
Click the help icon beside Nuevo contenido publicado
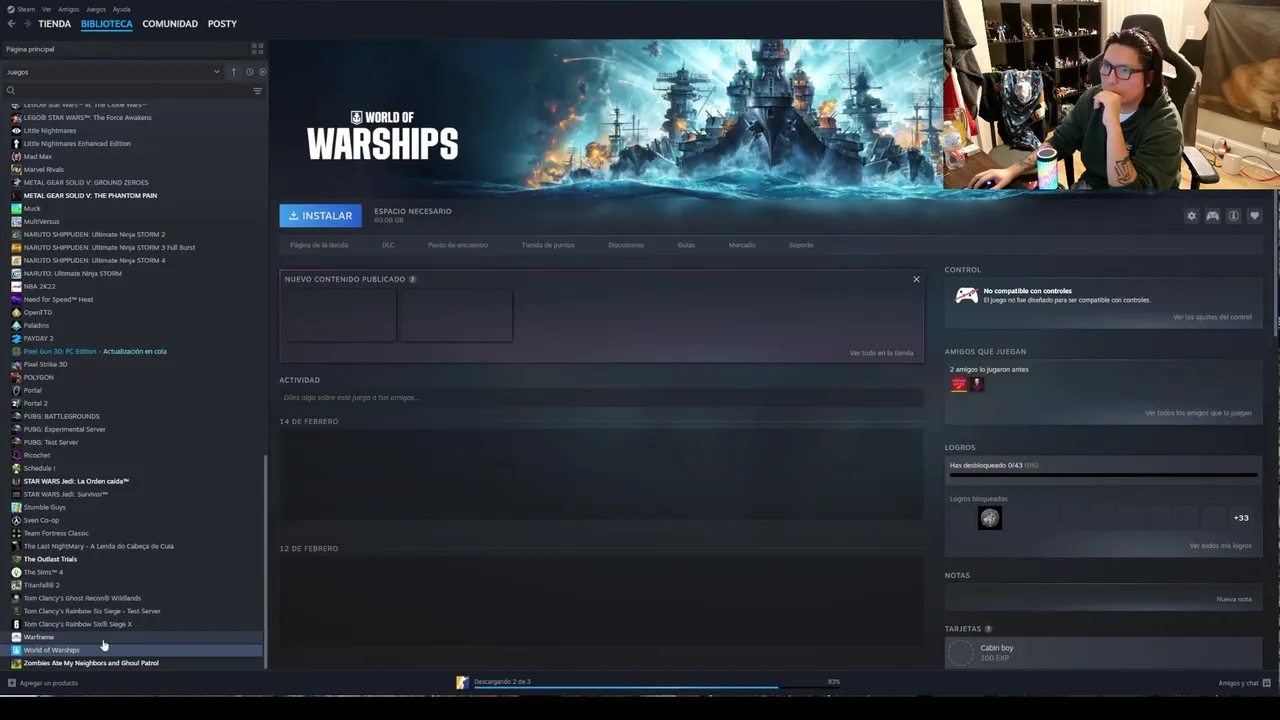412,279
